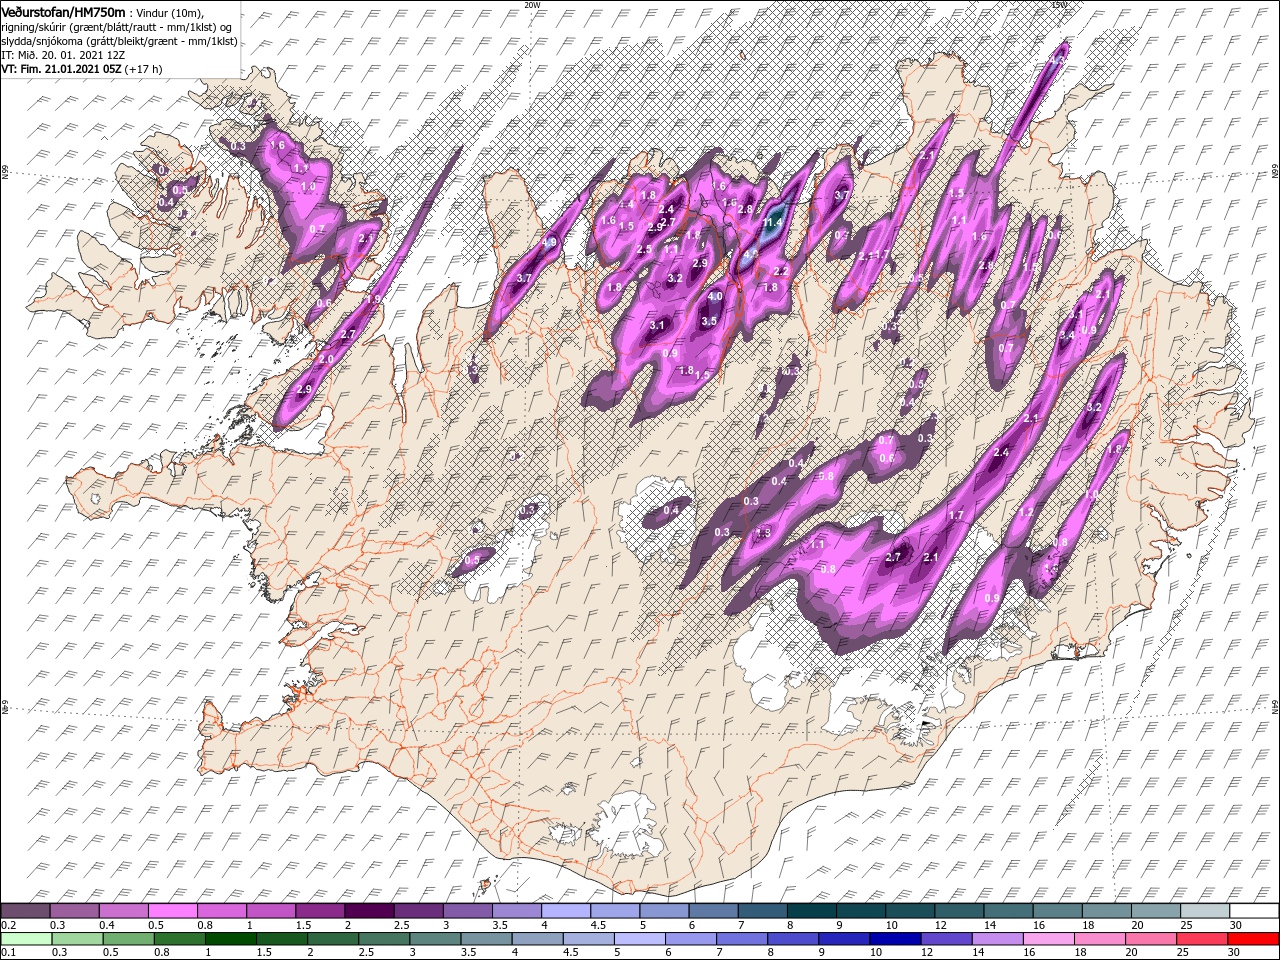1280x960 pixels.
Task: Pick the top-row legend swatch labeled 0.2
Action: tap(26, 910)
